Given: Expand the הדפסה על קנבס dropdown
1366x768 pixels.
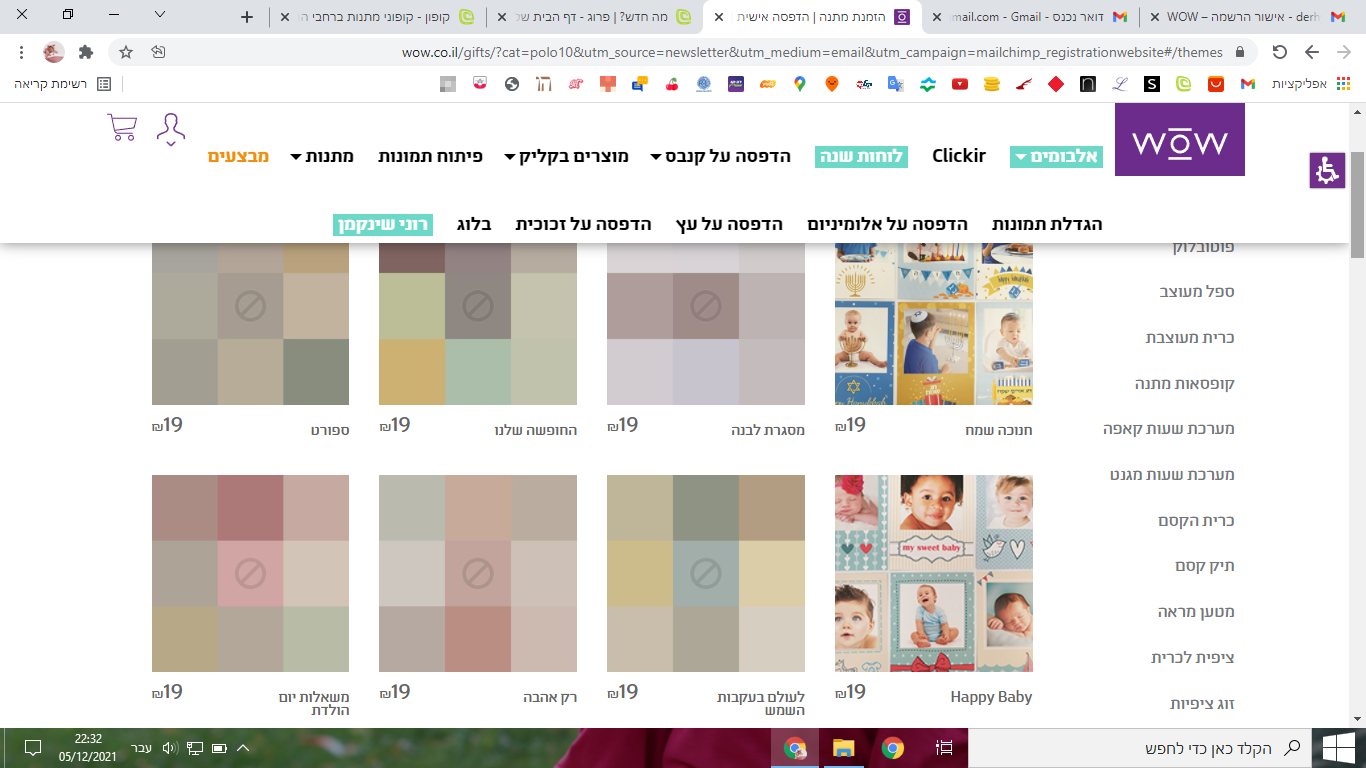Looking at the screenshot, I should tap(721, 156).
